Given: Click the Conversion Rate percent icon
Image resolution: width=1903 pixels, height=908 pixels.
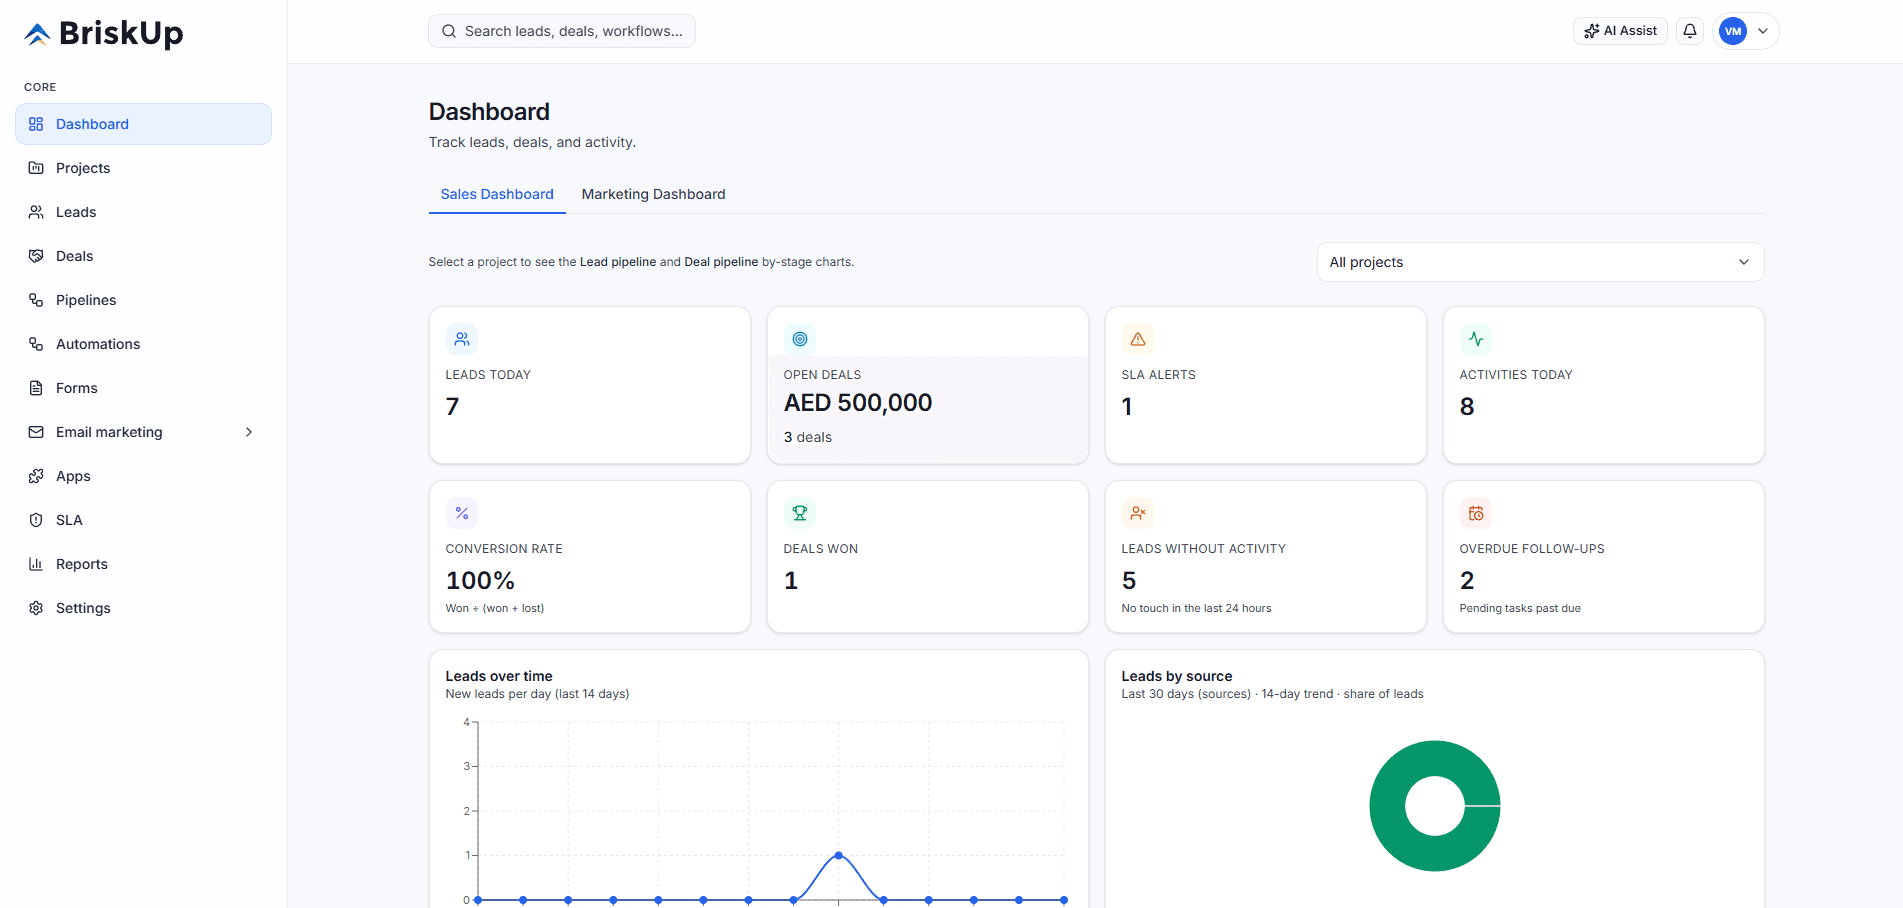Looking at the screenshot, I should 462,513.
